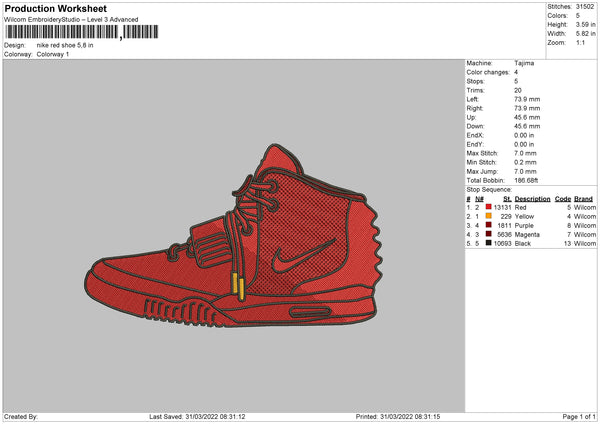
Task: Click the 'Stop Sequence:' heading
Action: click(x=489, y=190)
